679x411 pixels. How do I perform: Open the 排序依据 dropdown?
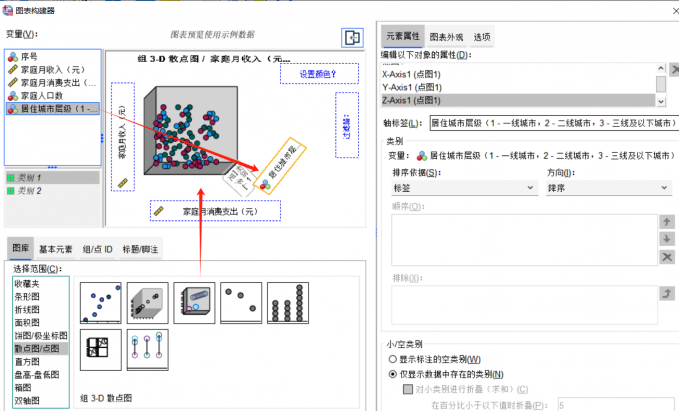[464, 188]
